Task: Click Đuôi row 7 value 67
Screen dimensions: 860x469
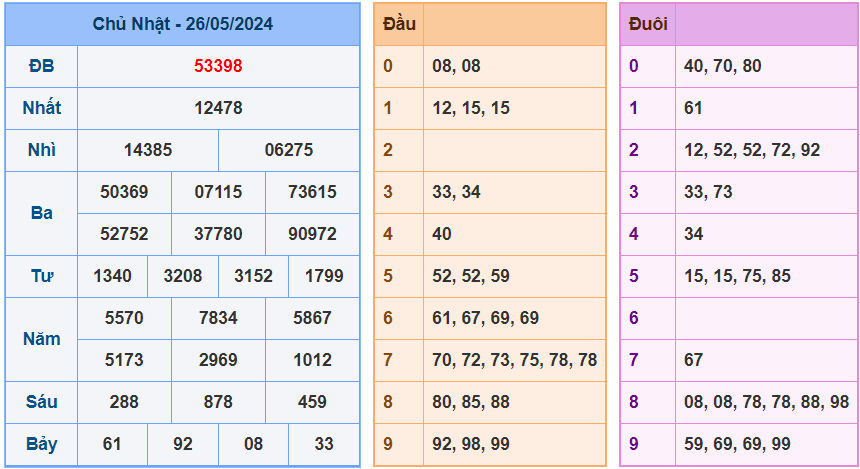Action: [693, 360]
